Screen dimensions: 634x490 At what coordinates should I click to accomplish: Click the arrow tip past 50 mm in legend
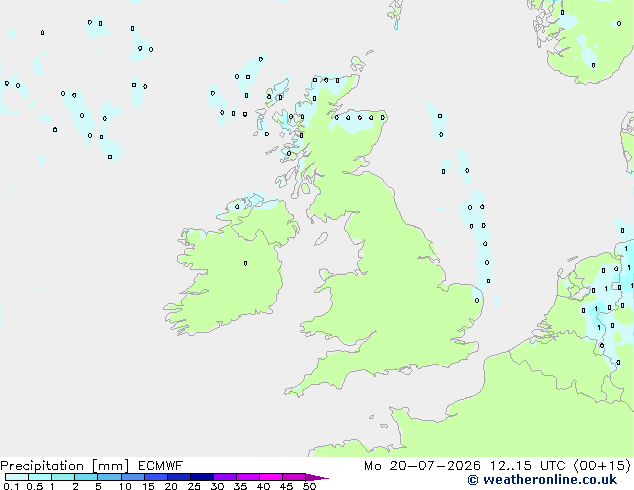click(x=319, y=477)
